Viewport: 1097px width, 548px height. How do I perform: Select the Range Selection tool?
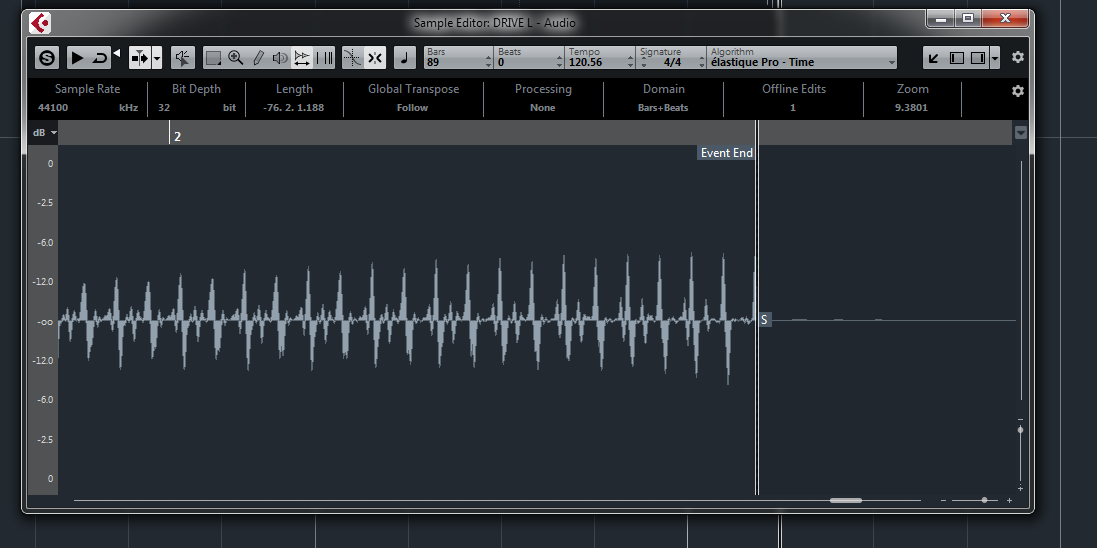coord(213,57)
